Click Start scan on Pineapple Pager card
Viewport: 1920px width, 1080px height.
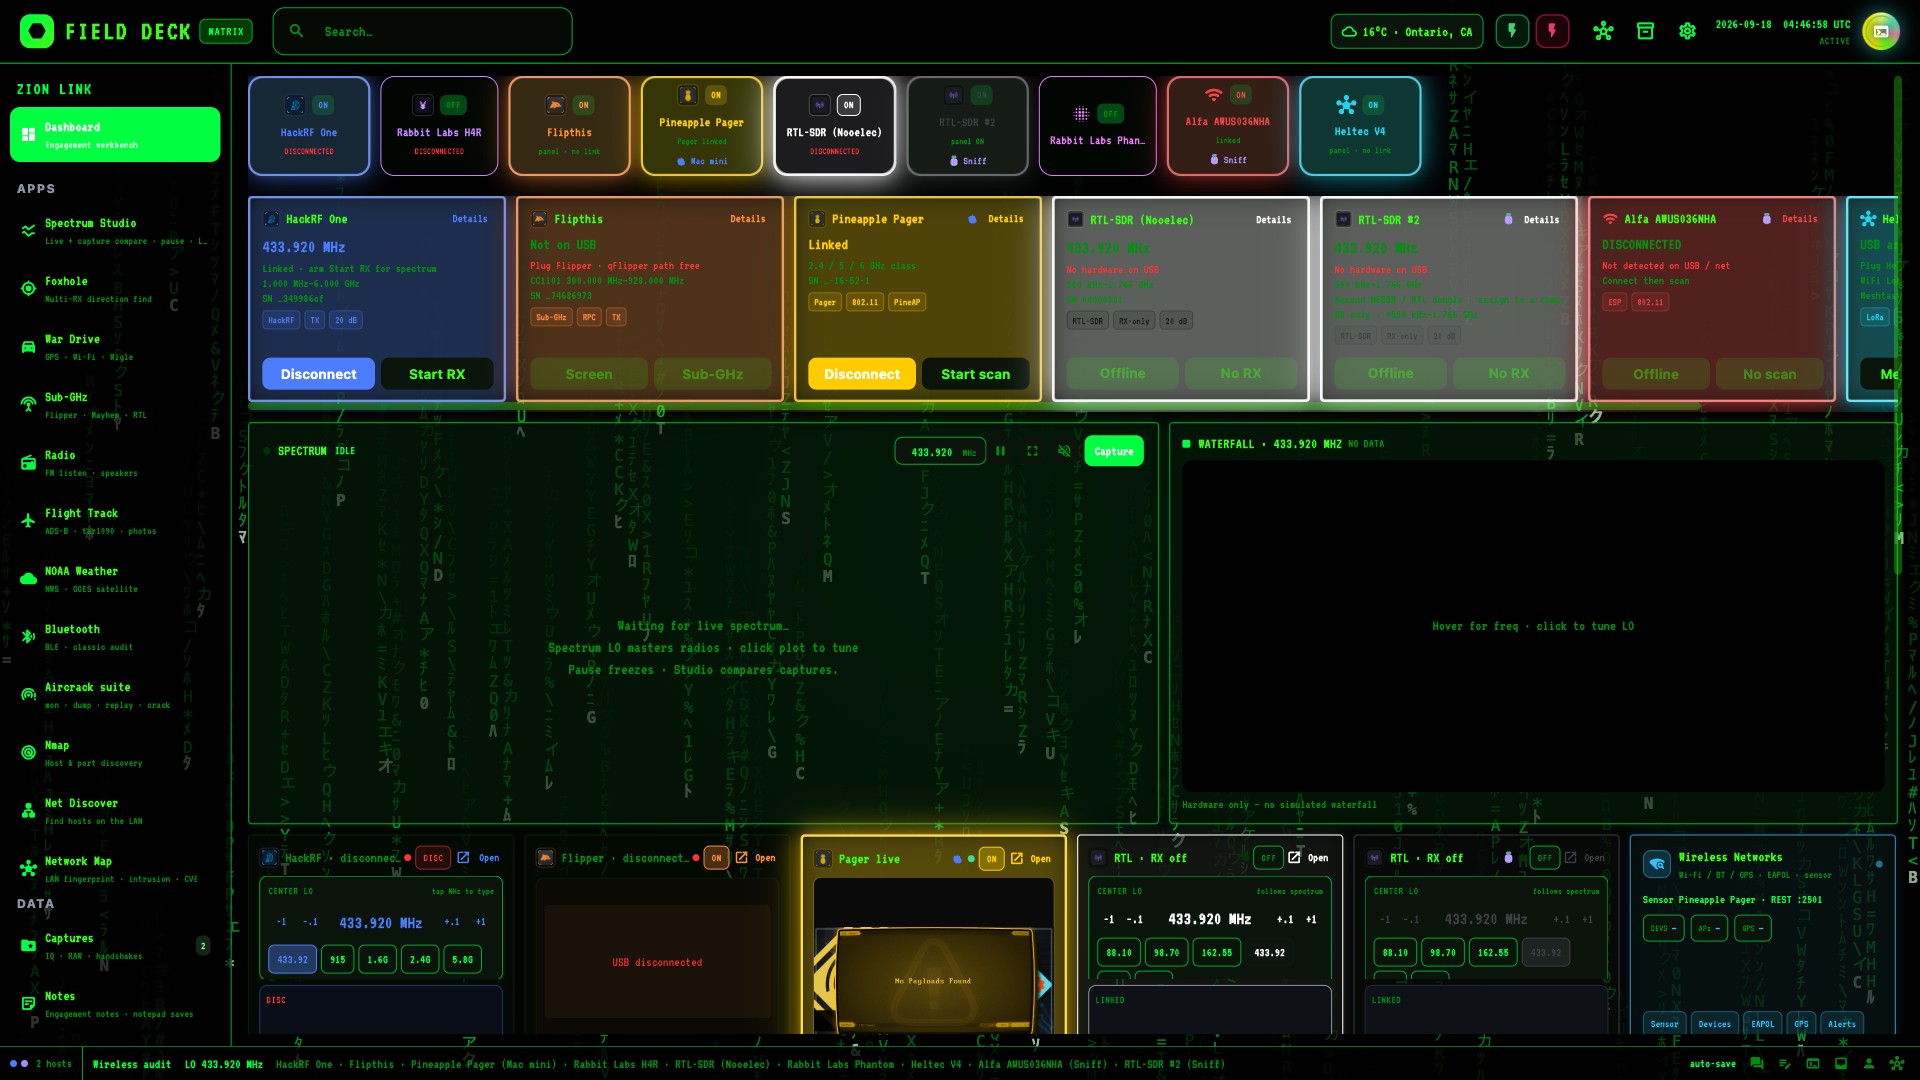point(975,374)
